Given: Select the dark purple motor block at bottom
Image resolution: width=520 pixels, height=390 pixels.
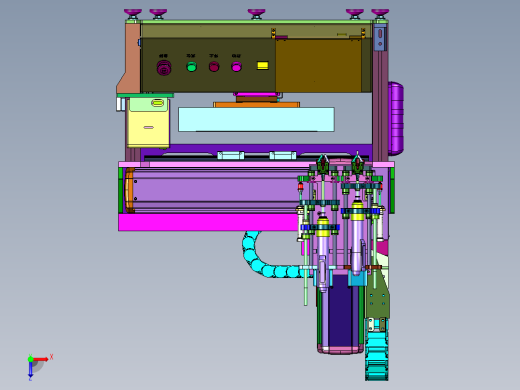Looking at the screenshot, I should (x=340, y=310).
